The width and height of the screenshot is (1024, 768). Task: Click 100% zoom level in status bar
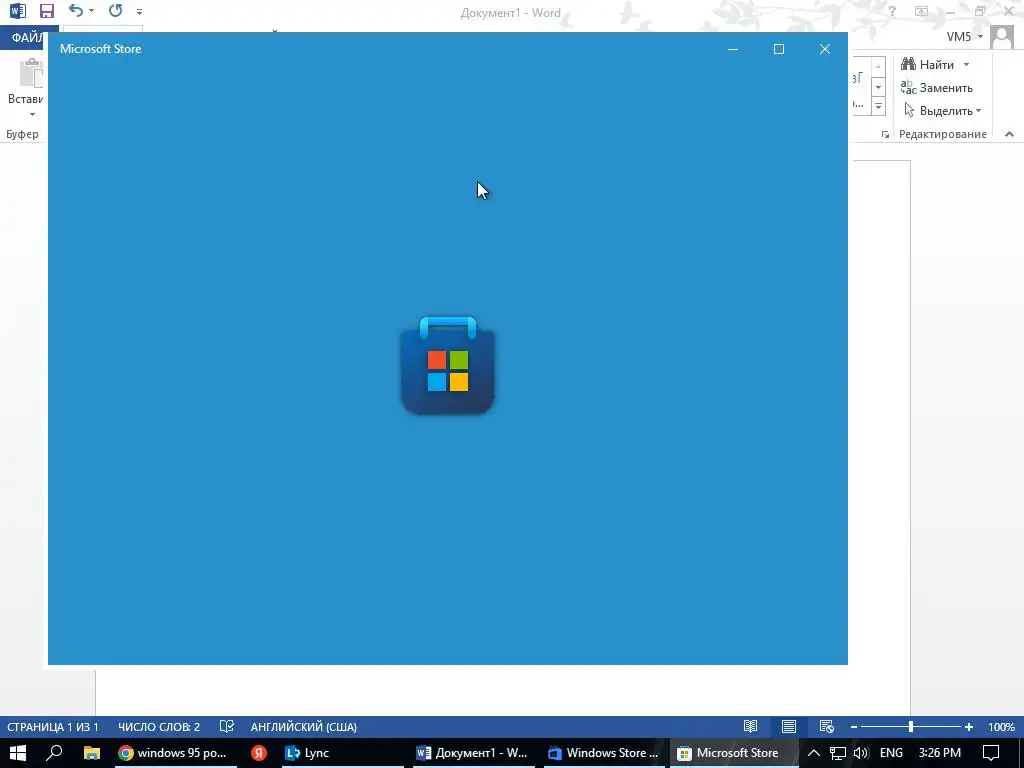coord(1001,727)
